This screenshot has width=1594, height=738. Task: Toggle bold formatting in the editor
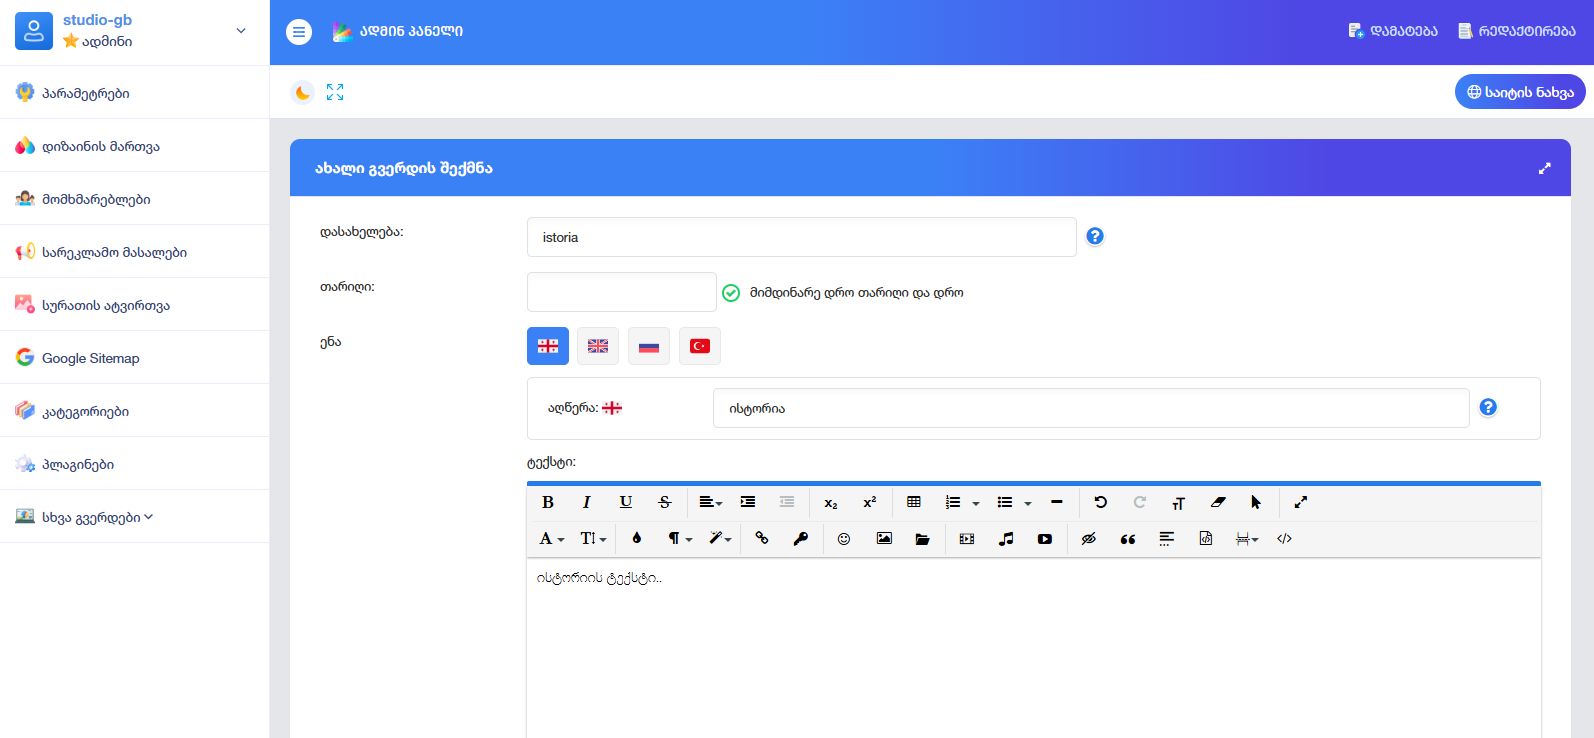pos(548,503)
